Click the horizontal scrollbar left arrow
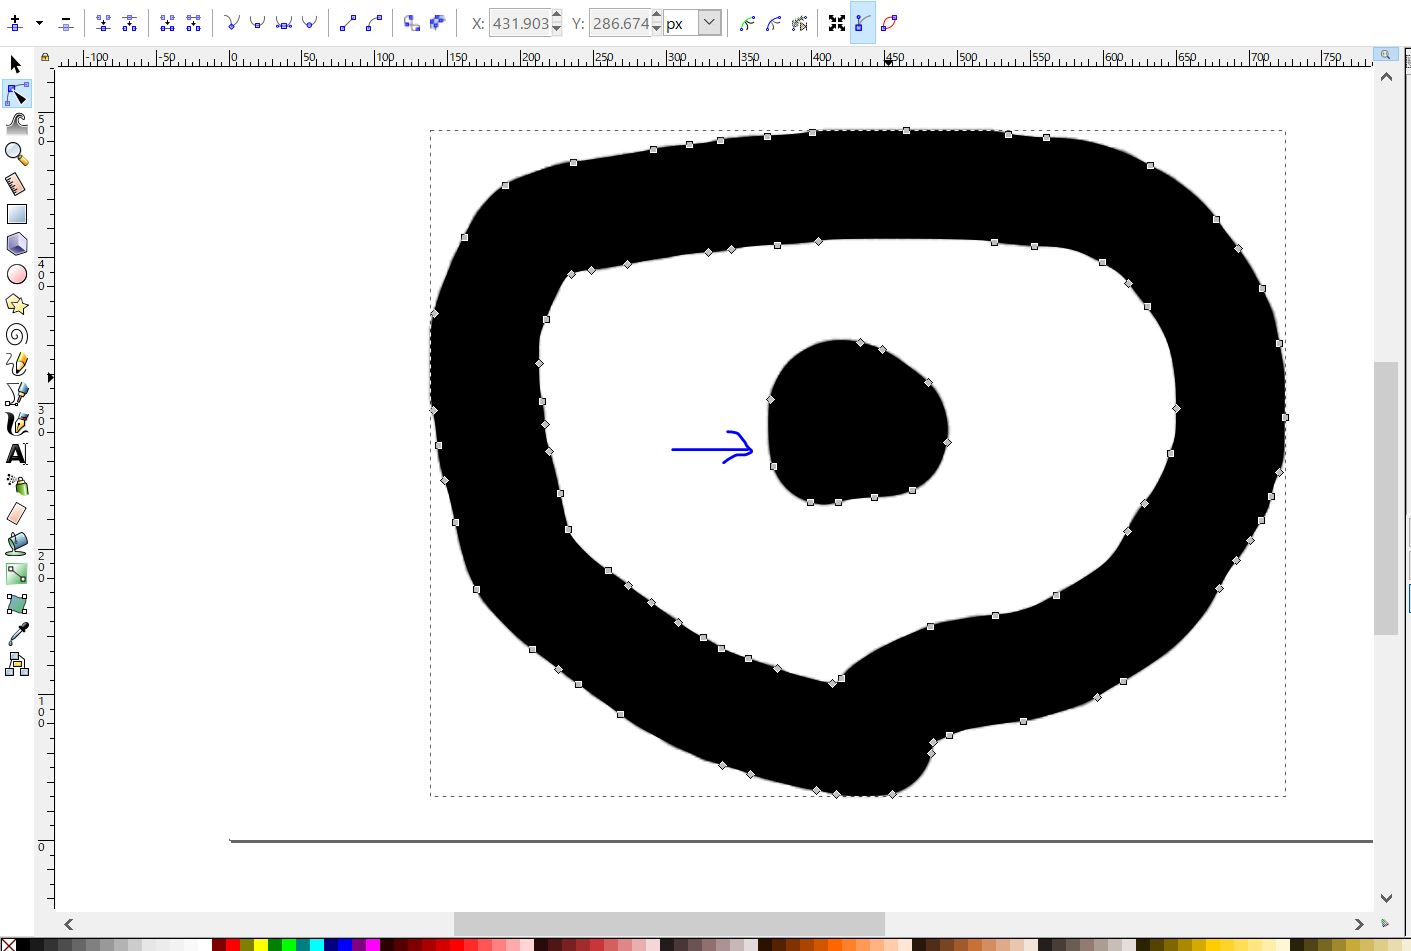This screenshot has width=1411, height=951. [69, 924]
